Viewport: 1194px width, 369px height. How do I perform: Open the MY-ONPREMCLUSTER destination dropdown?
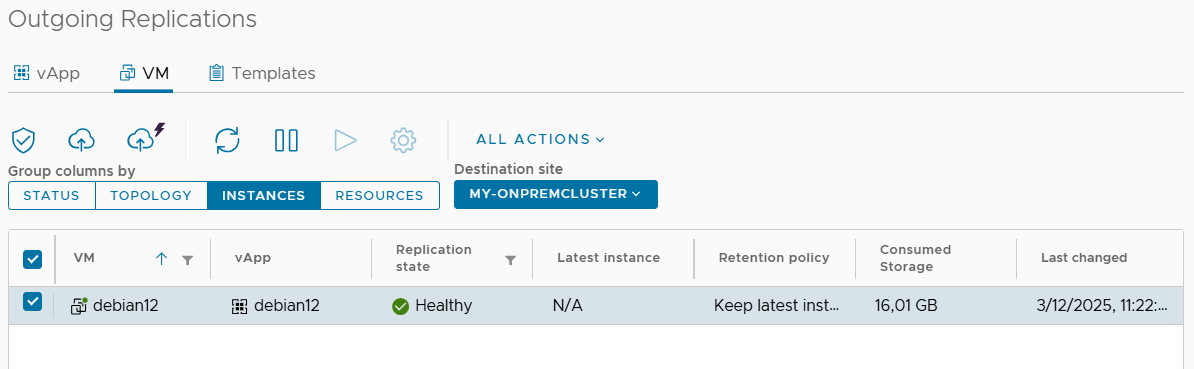click(x=556, y=194)
